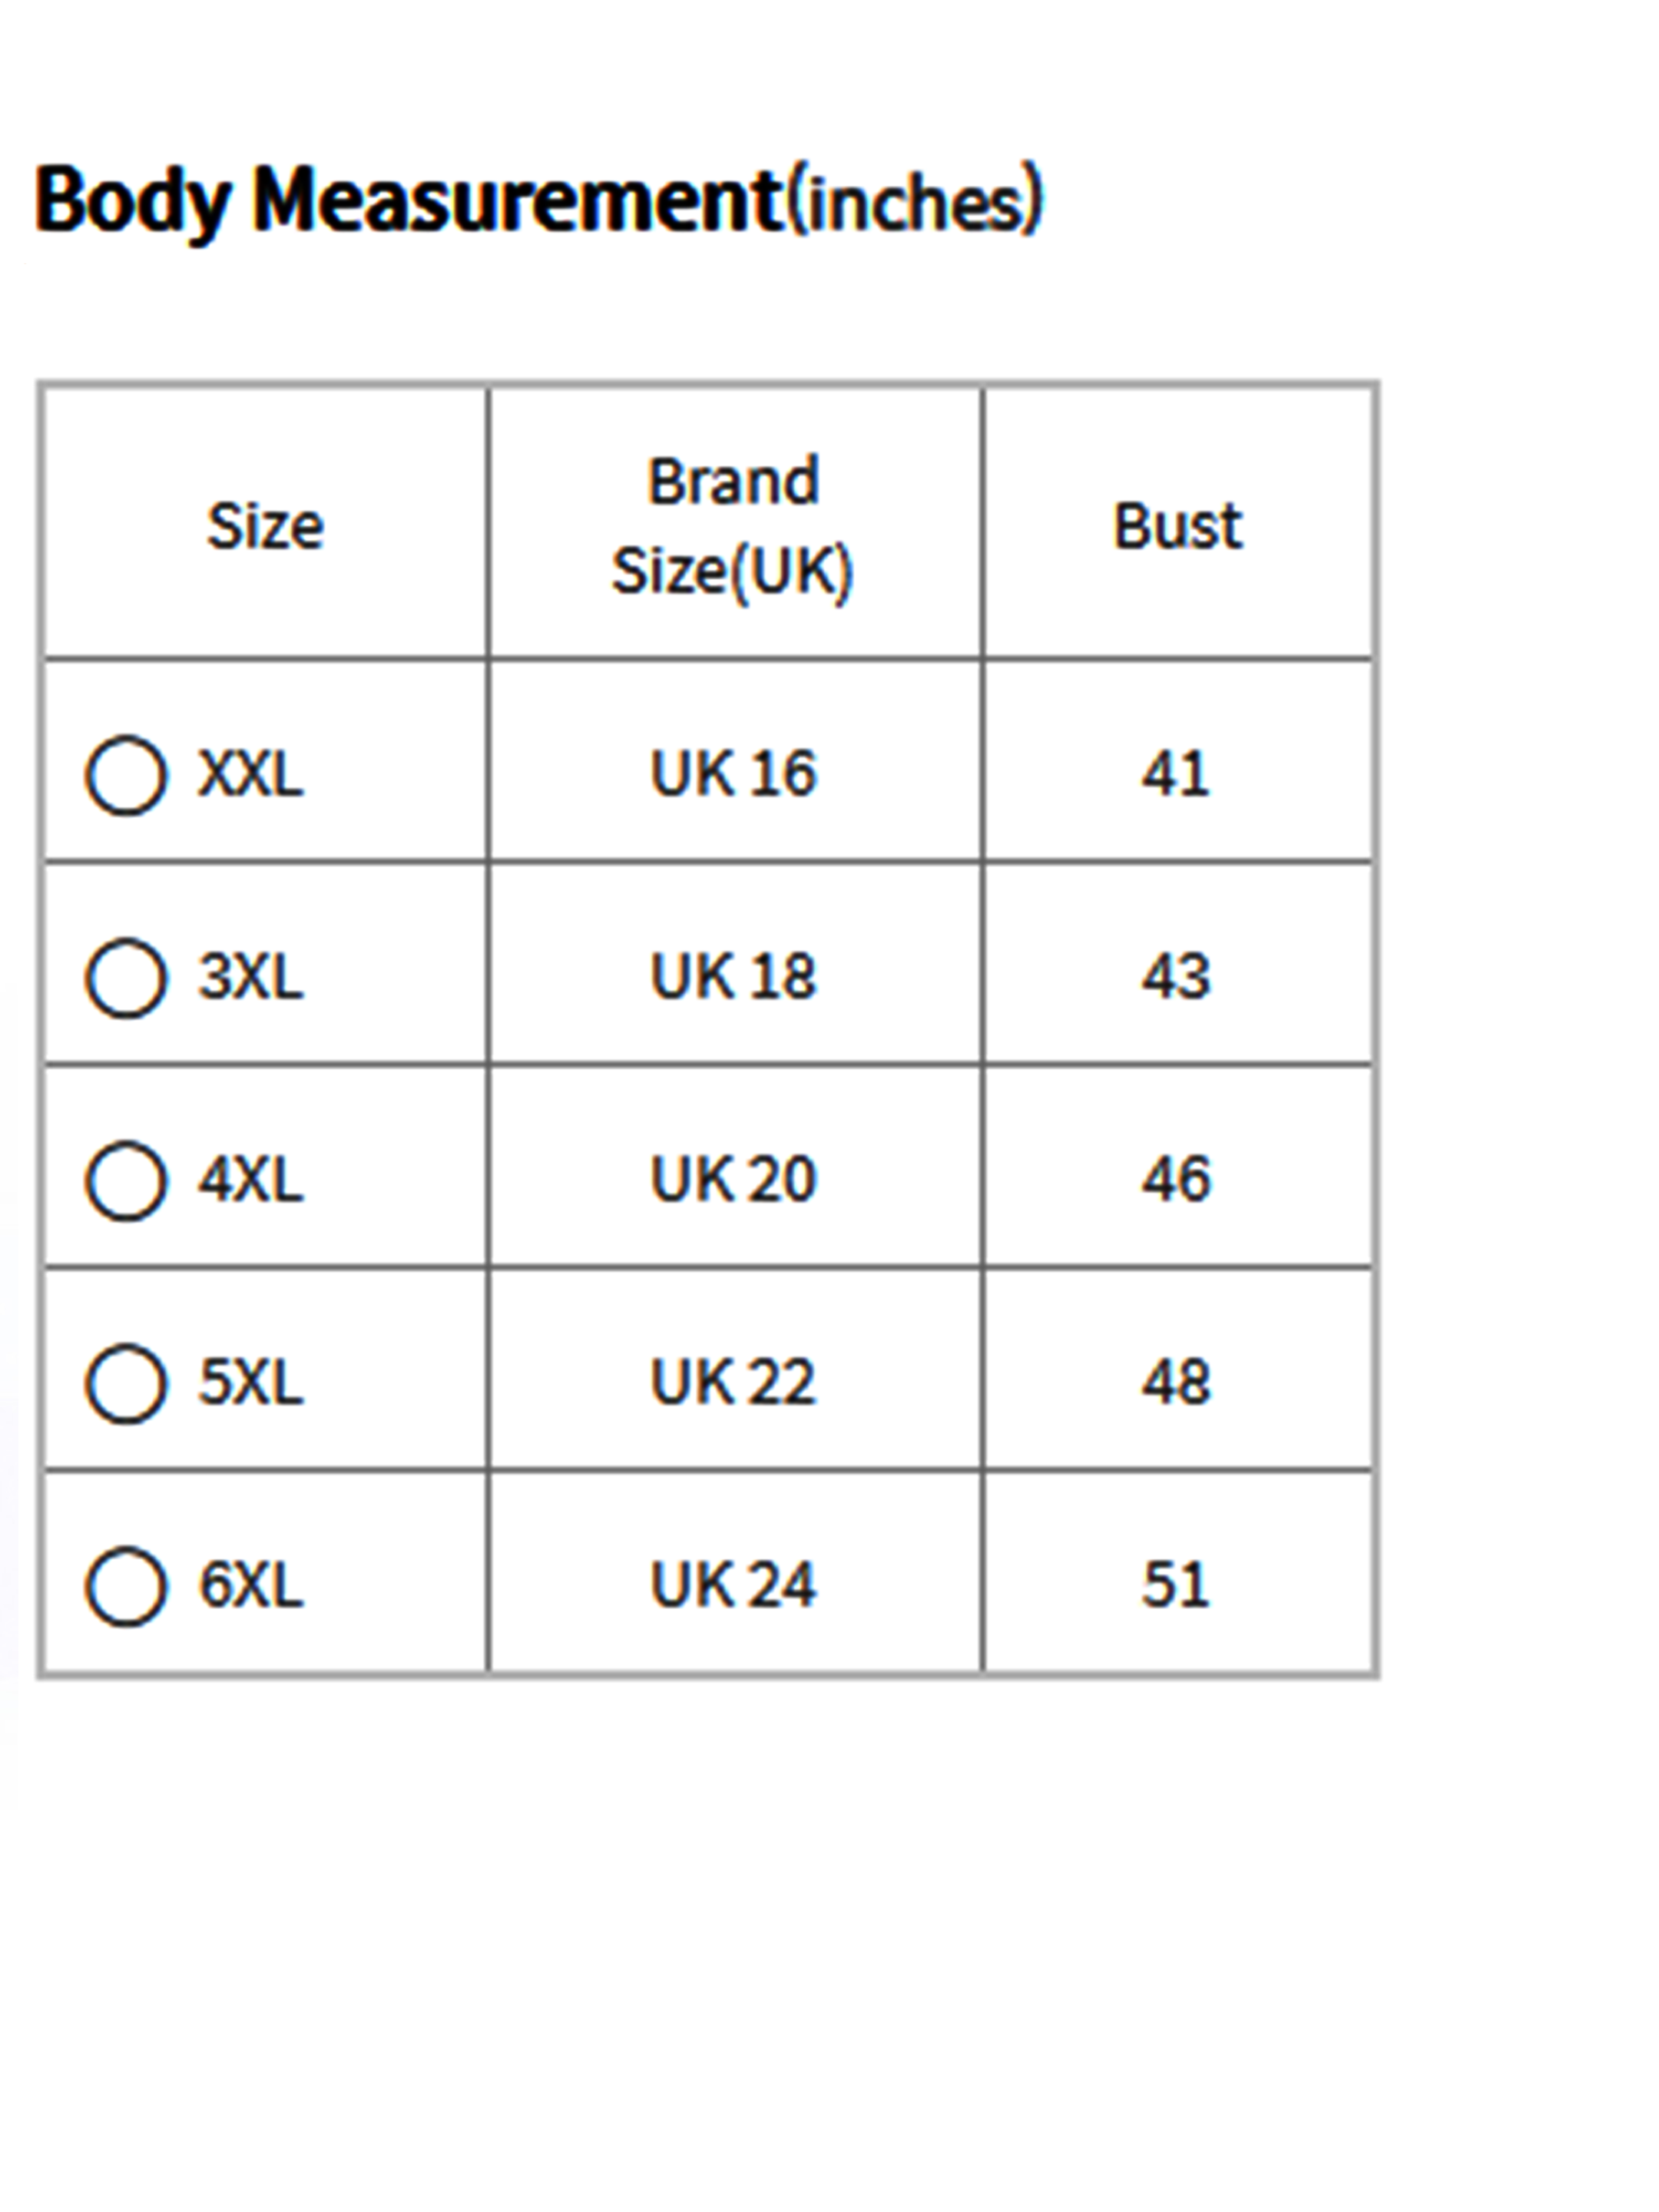Pick the 4XL size option circle
The image size is (1659, 2212).
point(125,1180)
